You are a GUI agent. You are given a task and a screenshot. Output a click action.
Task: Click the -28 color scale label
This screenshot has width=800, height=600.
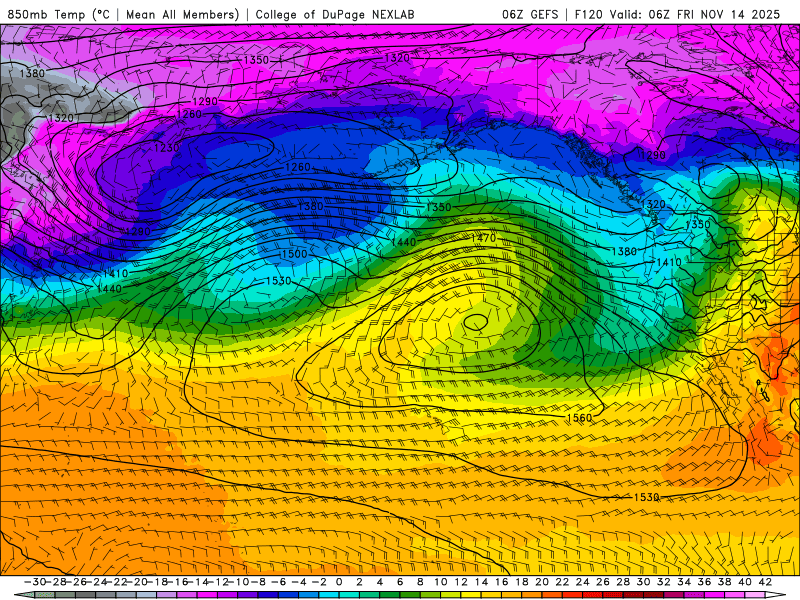pyautogui.click(x=56, y=582)
